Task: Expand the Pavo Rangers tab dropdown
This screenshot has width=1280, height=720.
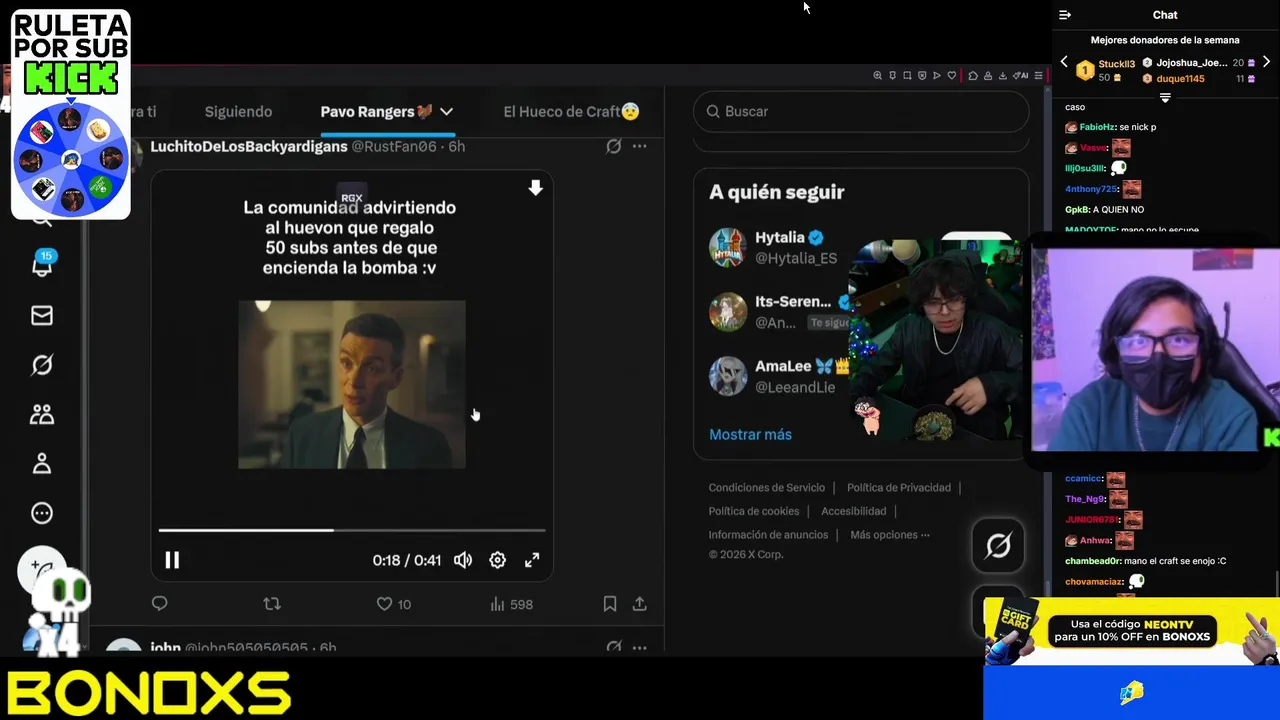Action: 447,112
